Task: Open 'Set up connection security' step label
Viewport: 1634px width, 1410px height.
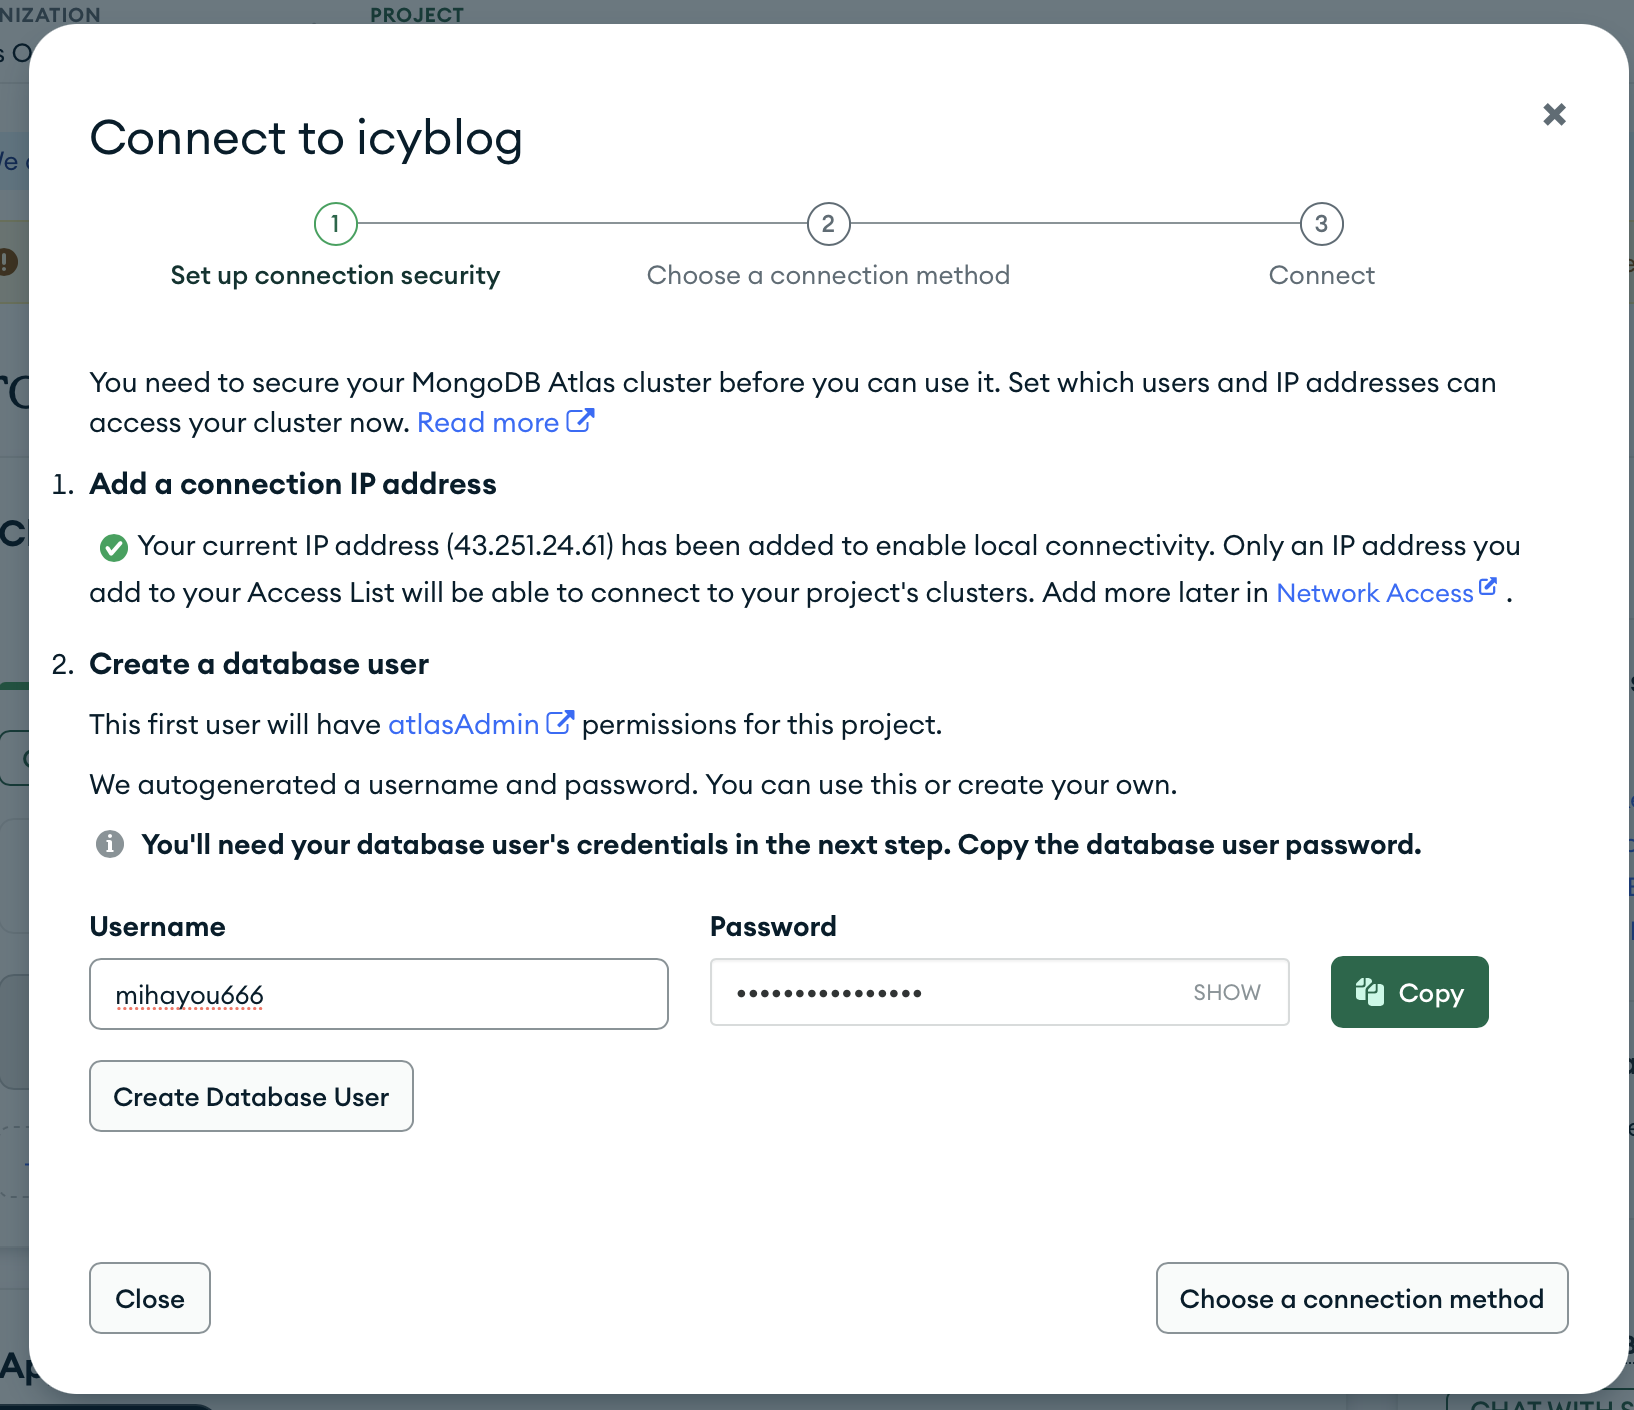Action: point(335,275)
